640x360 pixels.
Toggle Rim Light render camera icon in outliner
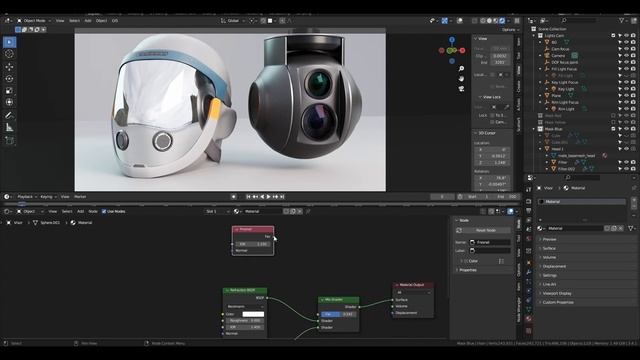633,109
